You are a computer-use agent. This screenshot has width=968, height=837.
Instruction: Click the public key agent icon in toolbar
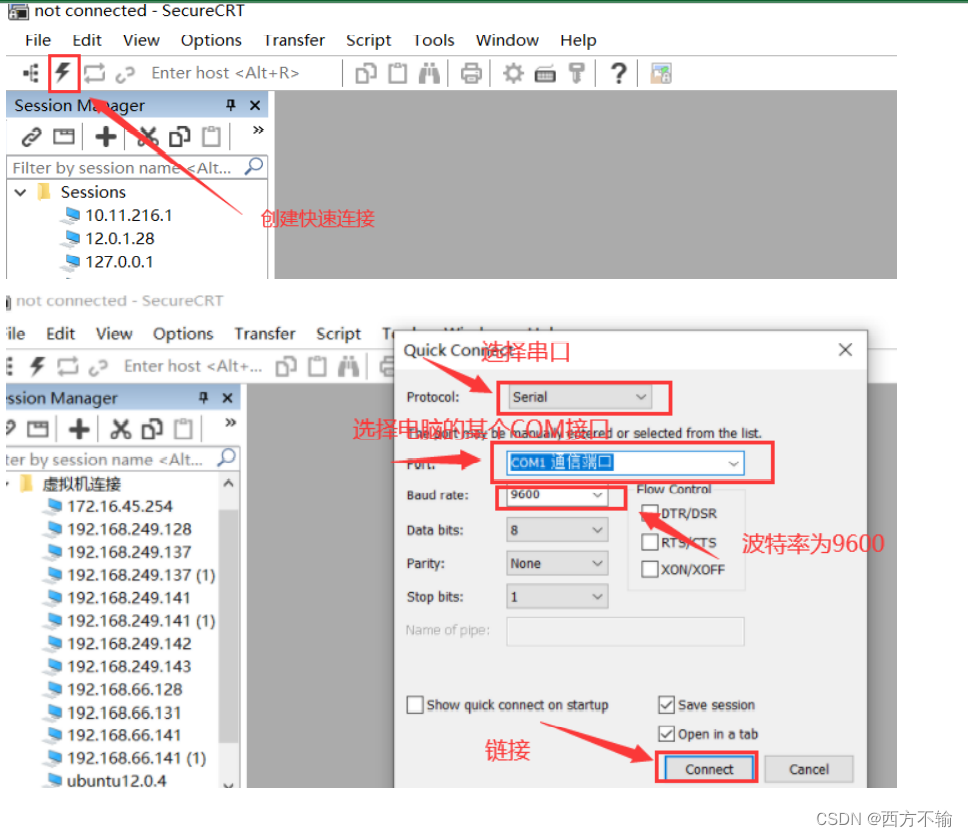tap(577, 73)
